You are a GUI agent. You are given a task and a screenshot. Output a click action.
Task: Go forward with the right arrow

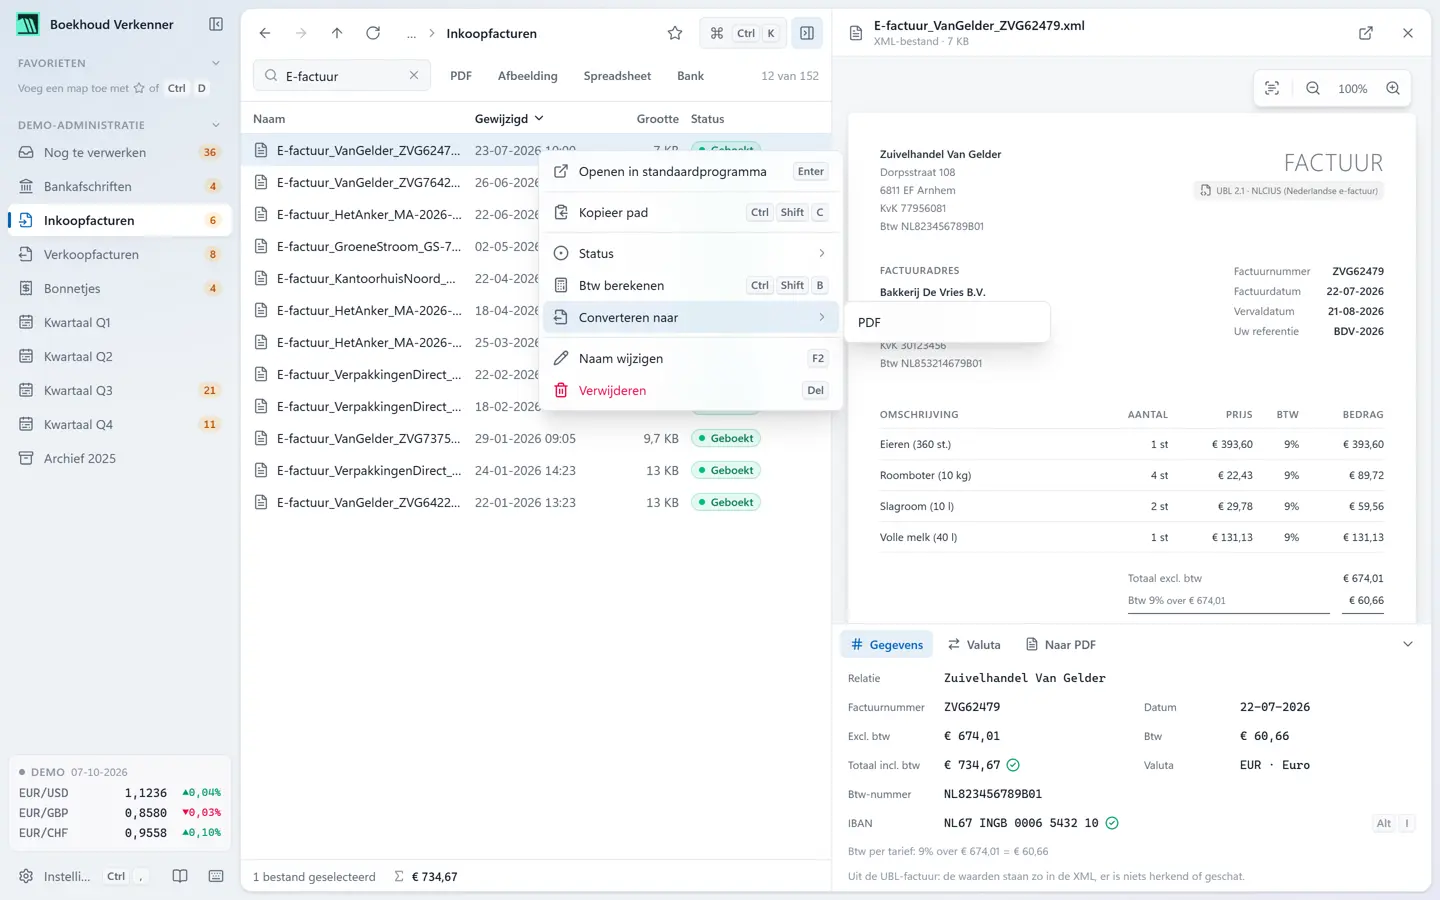click(301, 33)
